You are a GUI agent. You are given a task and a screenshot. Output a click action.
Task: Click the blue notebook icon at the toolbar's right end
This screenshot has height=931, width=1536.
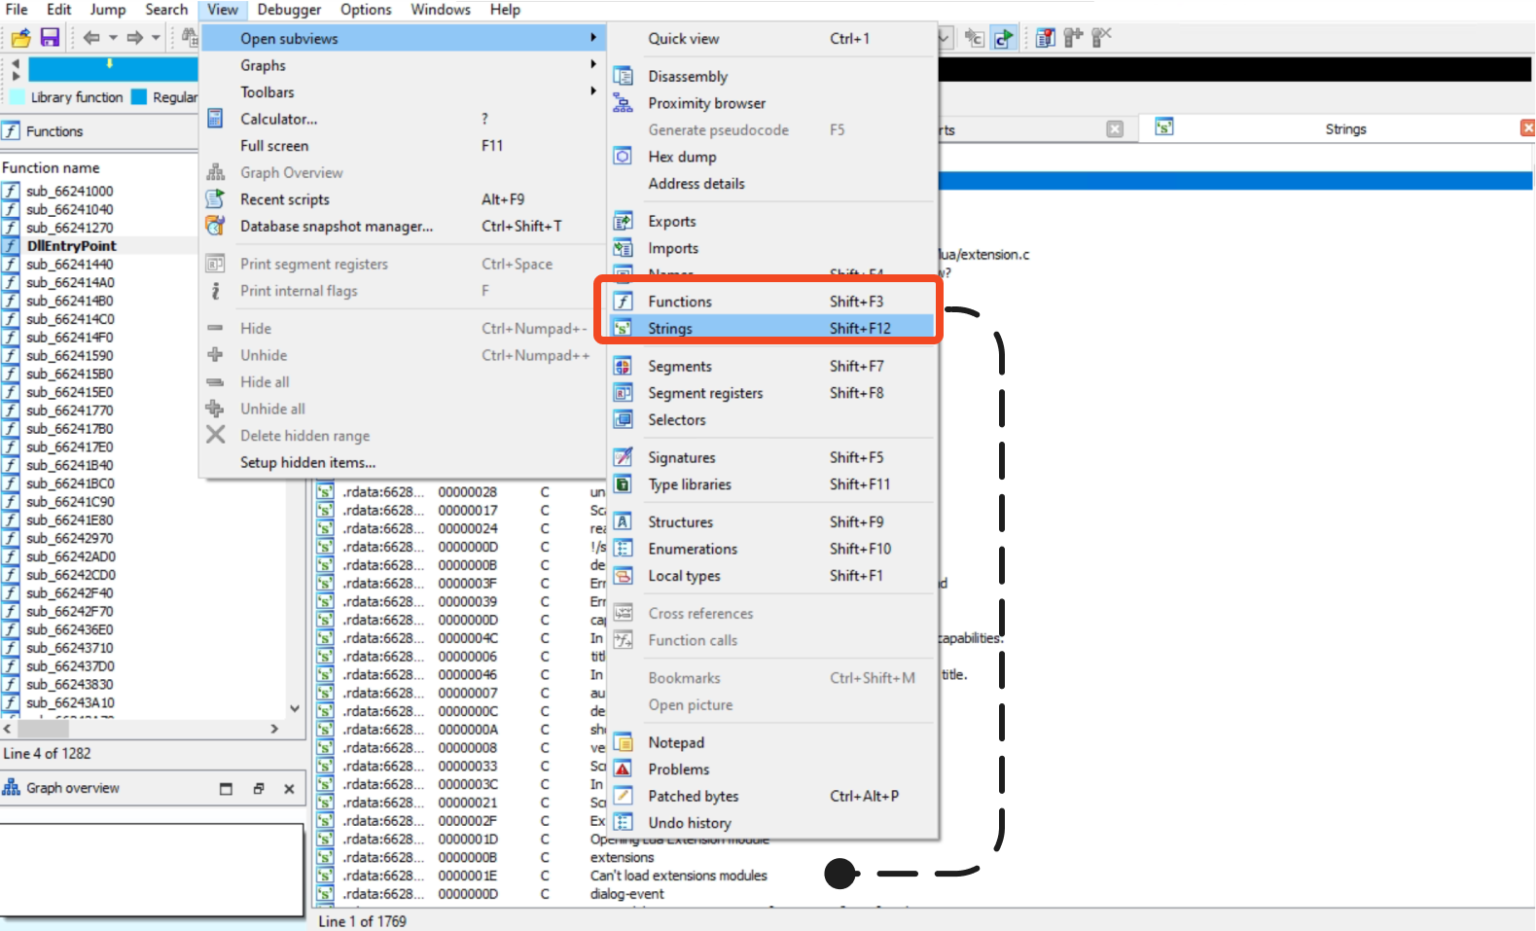(1044, 37)
